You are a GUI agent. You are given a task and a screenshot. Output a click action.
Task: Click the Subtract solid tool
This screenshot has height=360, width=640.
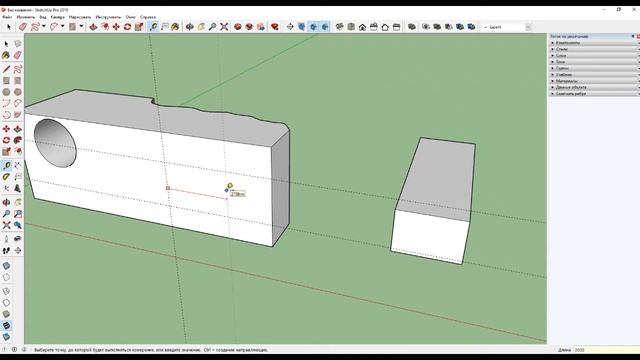tap(449, 27)
